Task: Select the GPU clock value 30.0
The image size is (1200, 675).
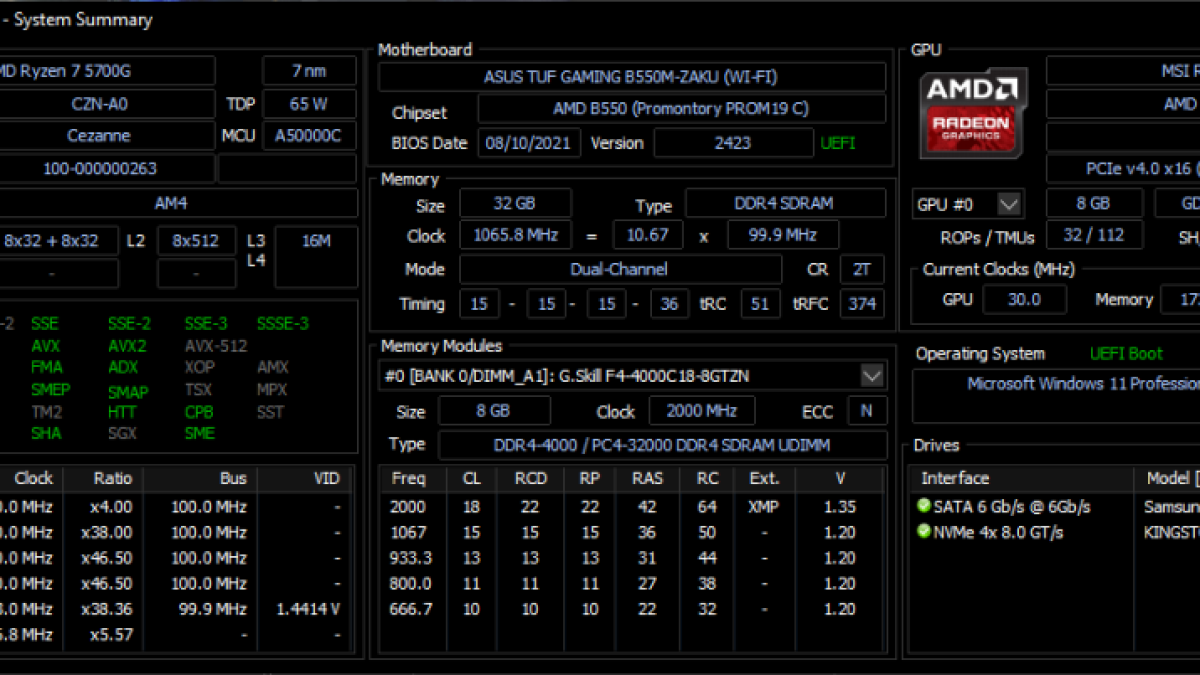Action: pyautogui.click(x=1025, y=300)
